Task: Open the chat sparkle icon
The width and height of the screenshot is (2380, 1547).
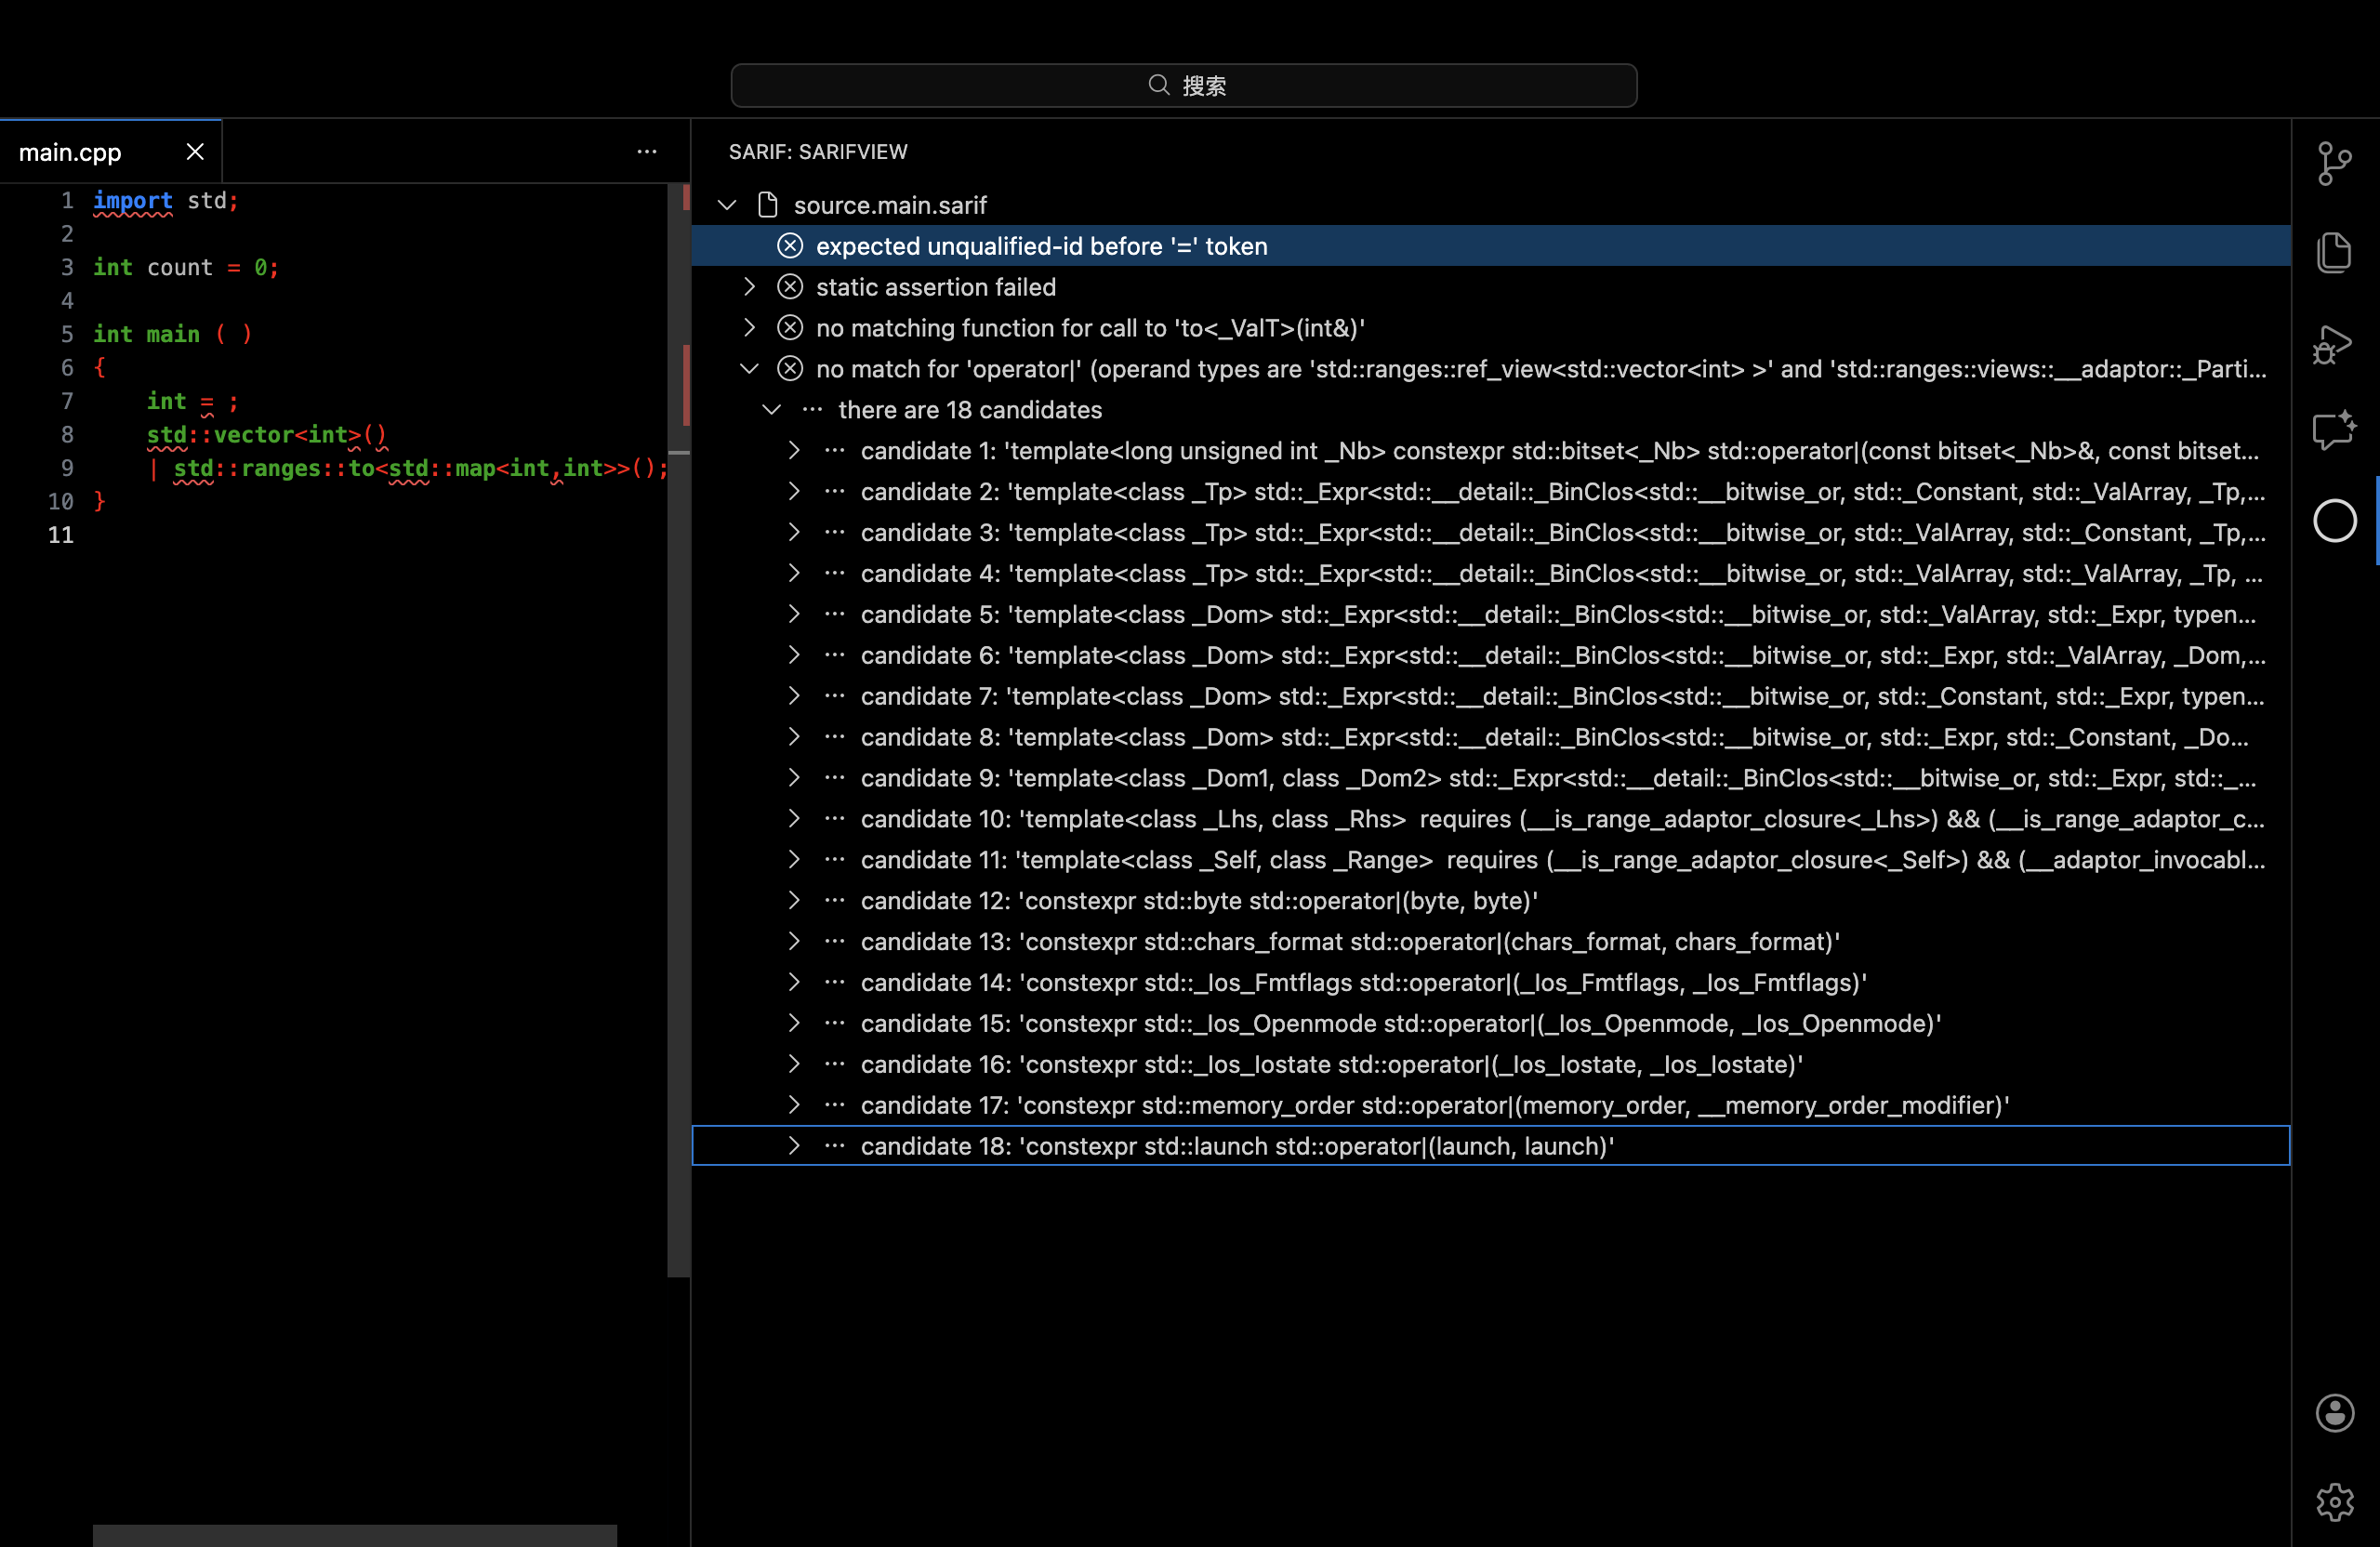Action: [2334, 431]
